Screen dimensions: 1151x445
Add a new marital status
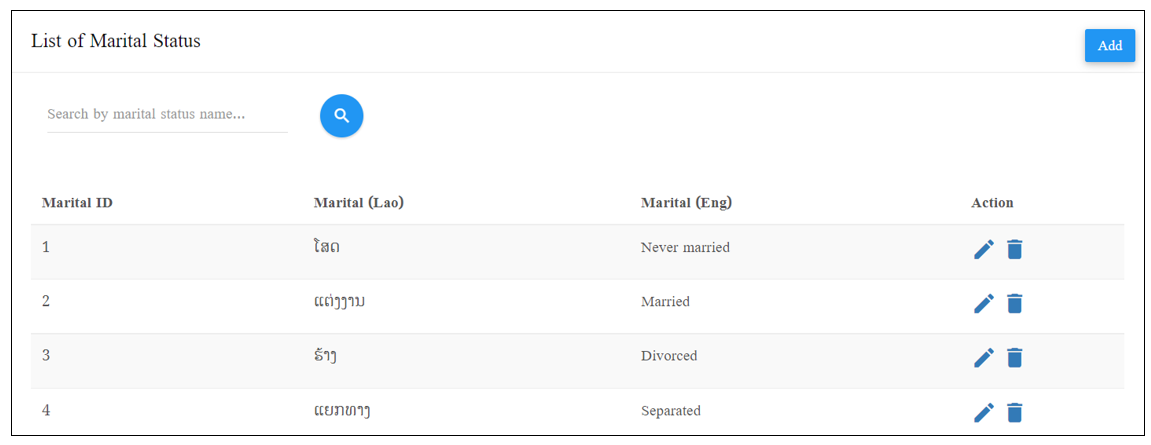point(1110,46)
